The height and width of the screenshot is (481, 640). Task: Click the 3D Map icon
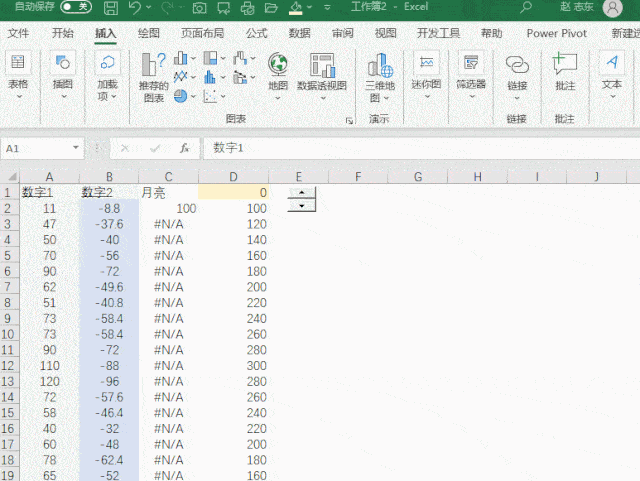click(x=380, y=65)
